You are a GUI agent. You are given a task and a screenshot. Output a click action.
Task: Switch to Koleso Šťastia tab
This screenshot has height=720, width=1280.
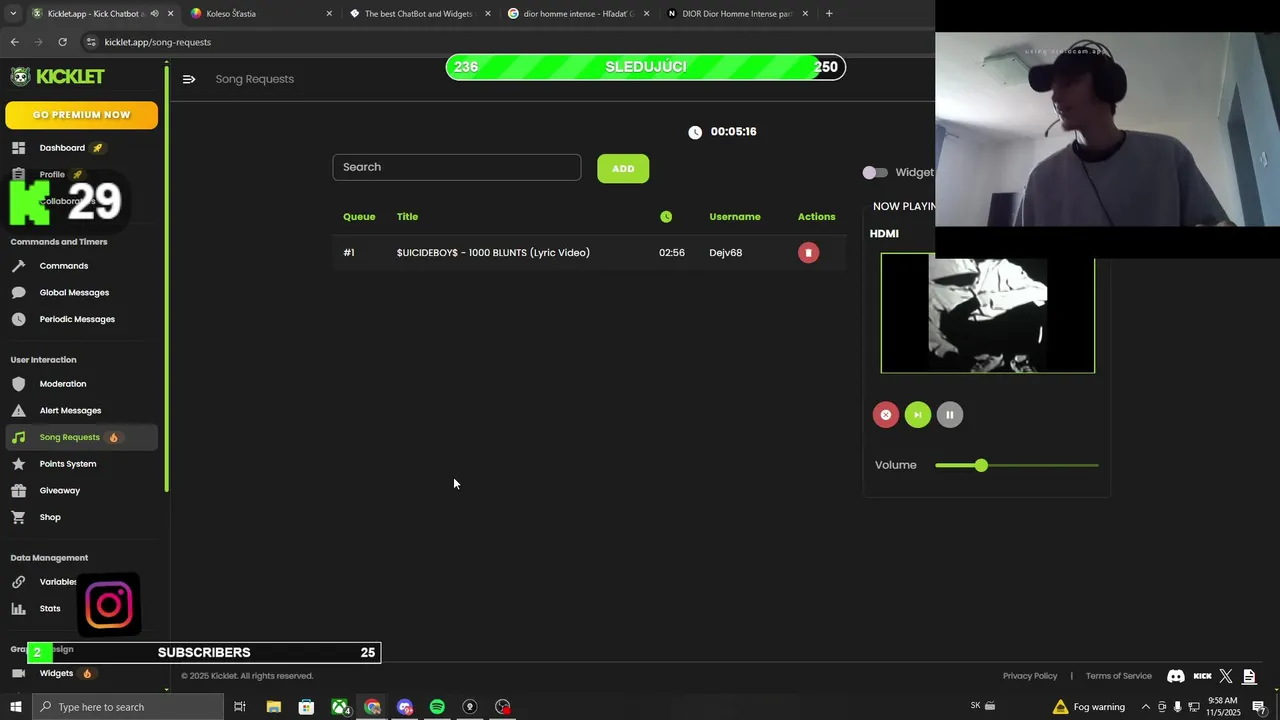coord(260,14)
